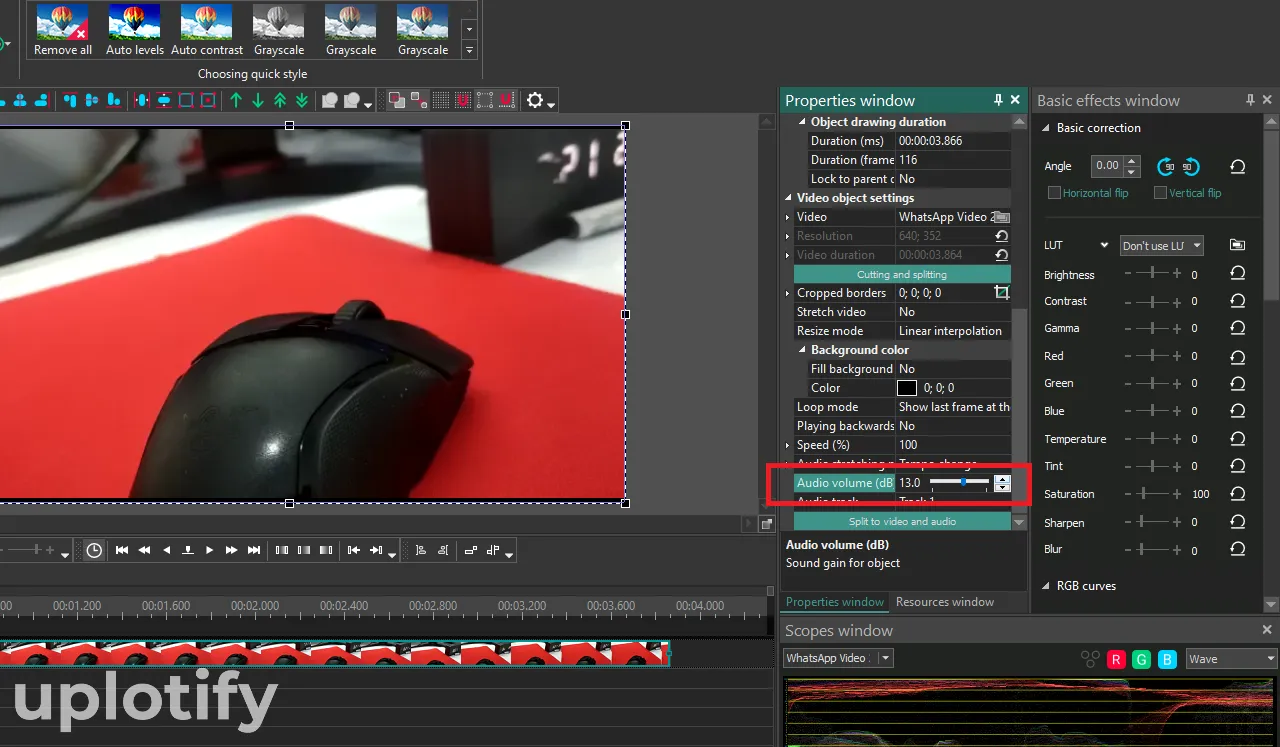Reset the Sharpen value
The image size is (1280, 747).
(x=1238, y=522)
